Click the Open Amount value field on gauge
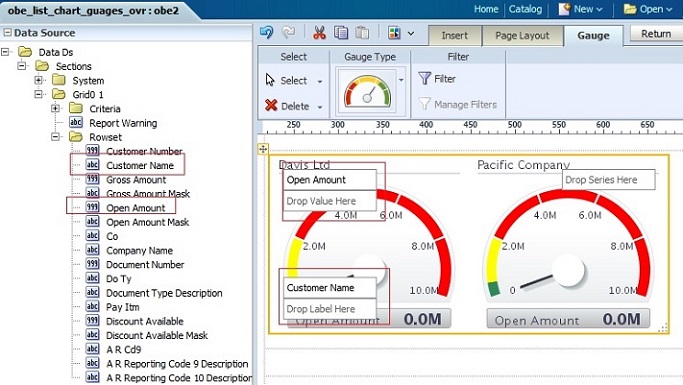 tap(330, 179)
